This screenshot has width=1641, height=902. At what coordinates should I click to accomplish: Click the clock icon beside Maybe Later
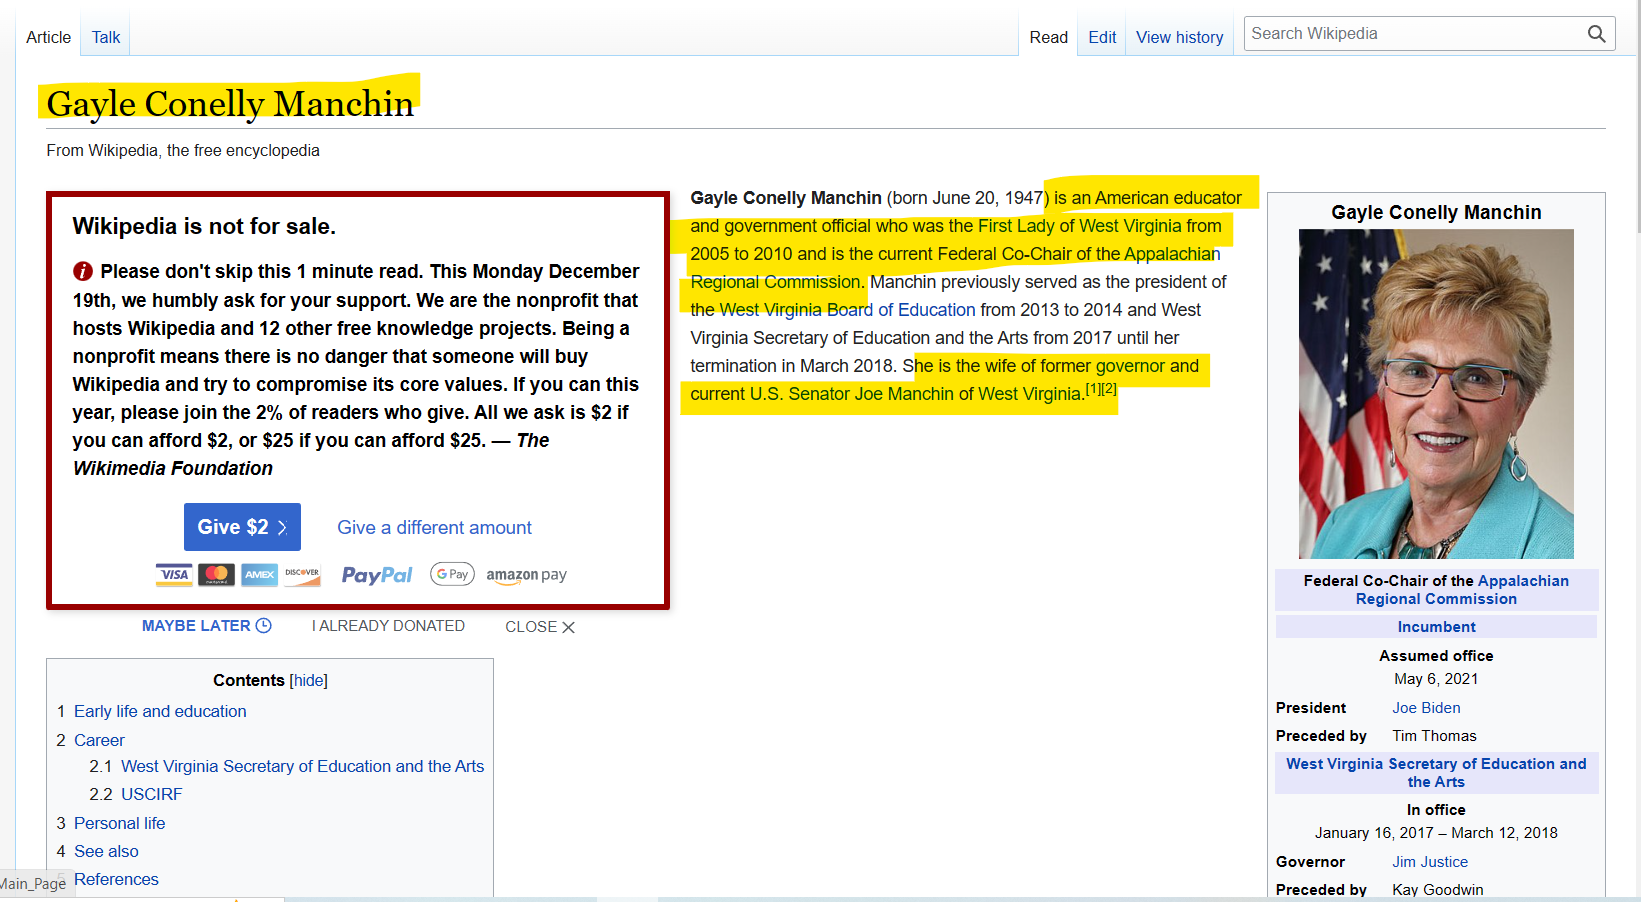[x=264, y=625]
